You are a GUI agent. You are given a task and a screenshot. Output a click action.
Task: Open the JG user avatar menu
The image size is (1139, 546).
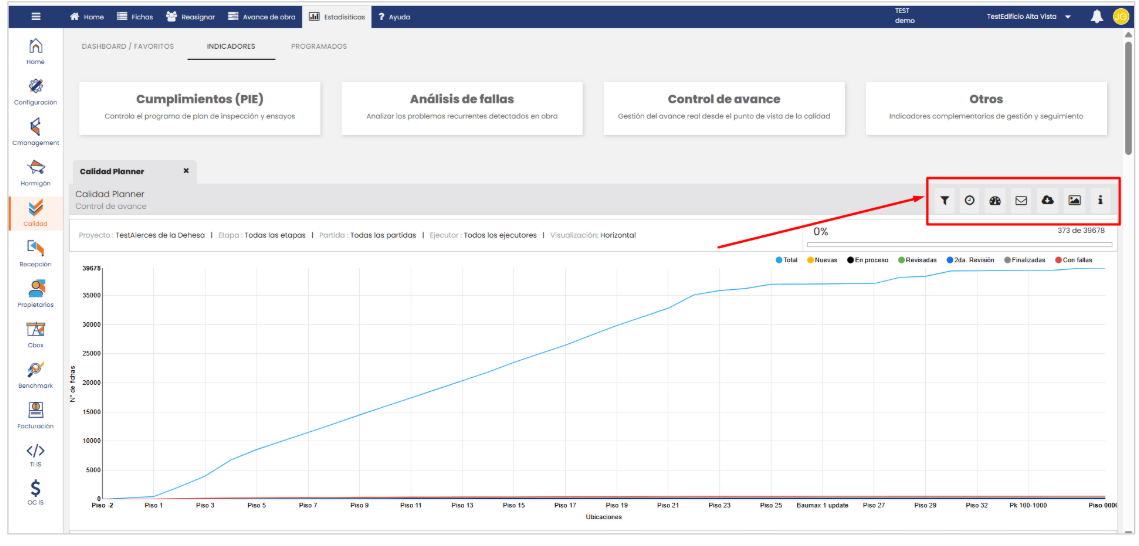point(1120,17)
